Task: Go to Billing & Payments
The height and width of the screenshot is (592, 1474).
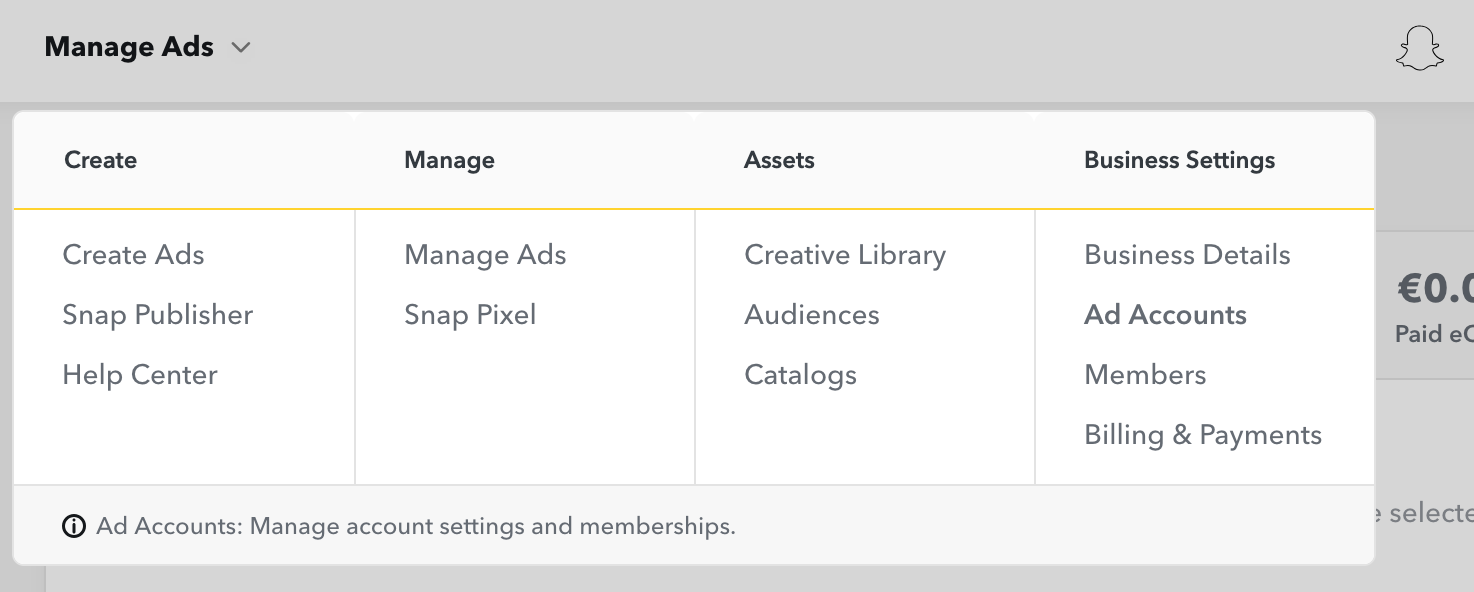Action: [1203, 435]
